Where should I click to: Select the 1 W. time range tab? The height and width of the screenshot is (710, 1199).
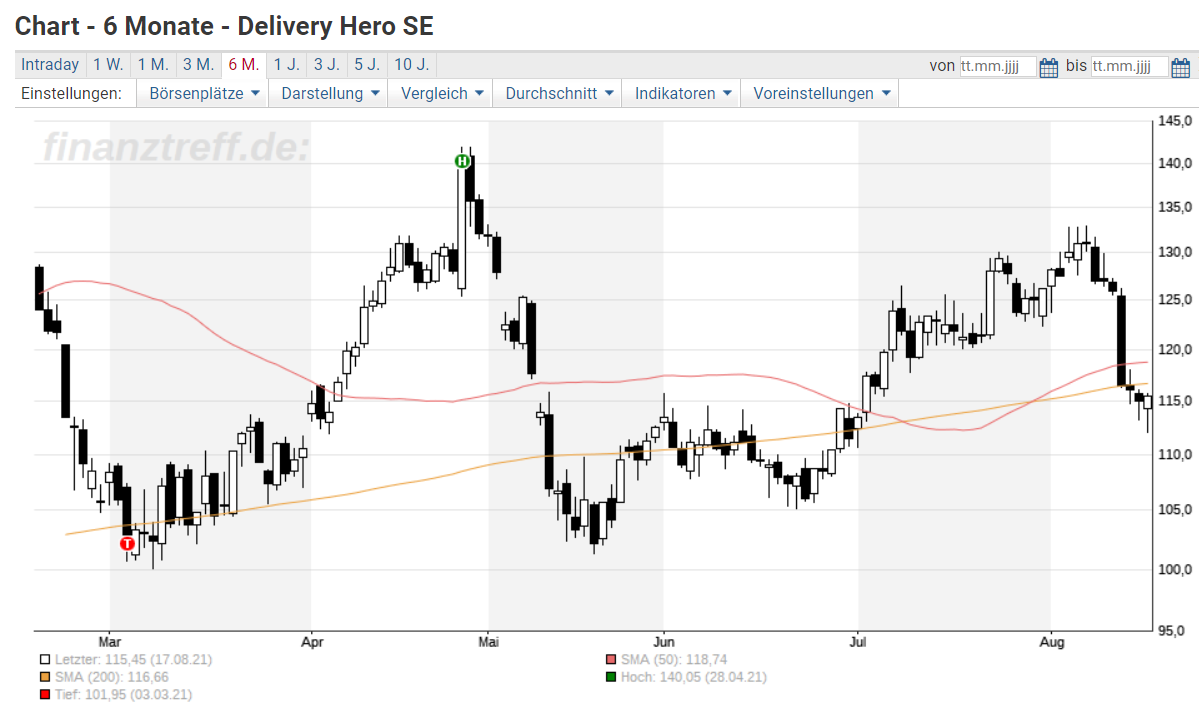108,65
